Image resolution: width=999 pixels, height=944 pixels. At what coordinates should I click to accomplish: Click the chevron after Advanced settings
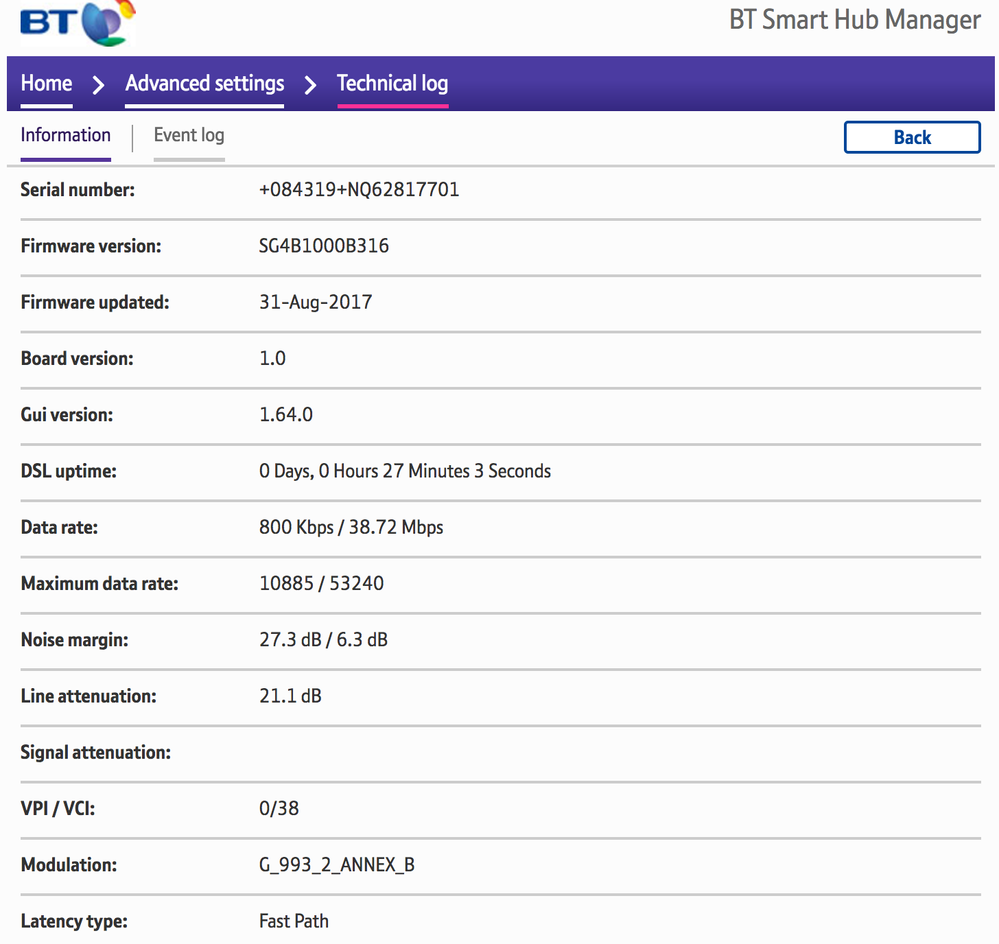click(x=310, y=85)
